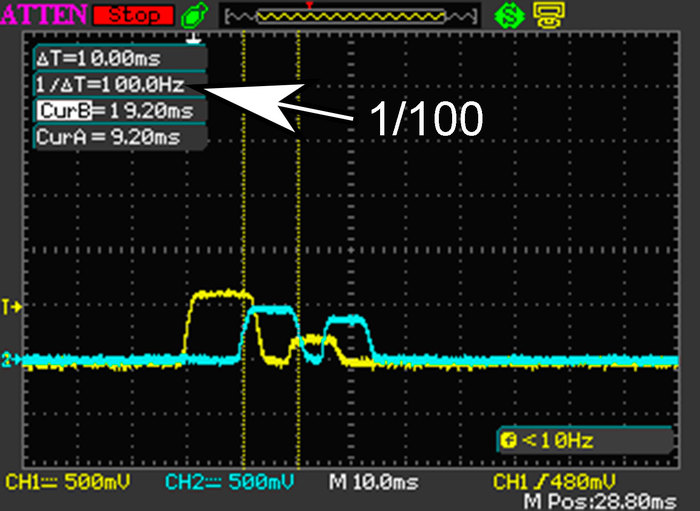This screenshot has height=511, width=700.
Task: Select the highlighted CurB cursor label
Action: coord(58,110)
